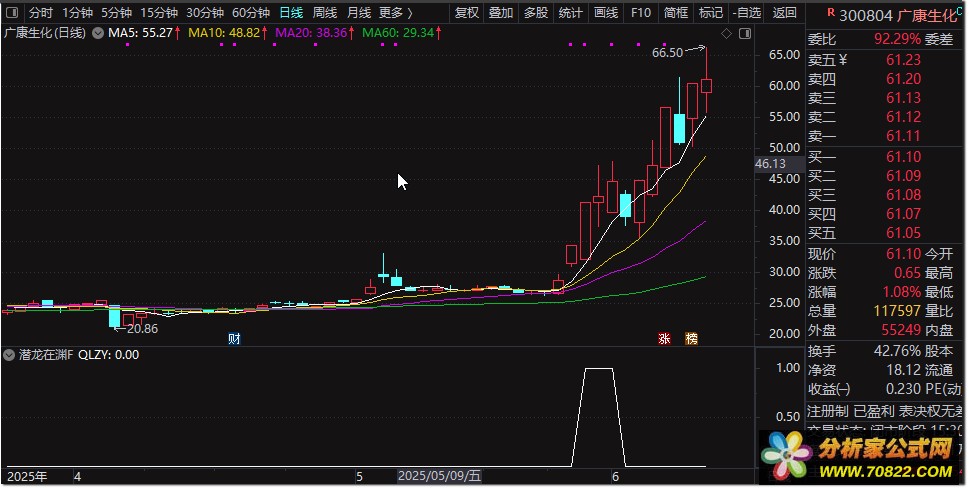Click the 卖三 price 61.13
The width and height of the screenshot is (969, 488).
[x=903, y=98]
